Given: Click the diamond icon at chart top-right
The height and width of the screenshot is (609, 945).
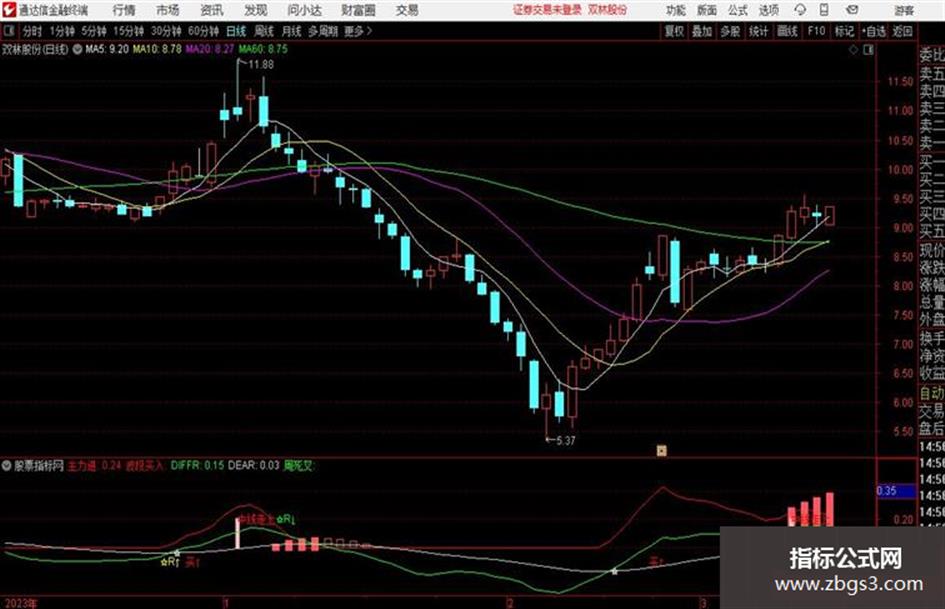Looking at the screenshot, I should coord(853,50).
